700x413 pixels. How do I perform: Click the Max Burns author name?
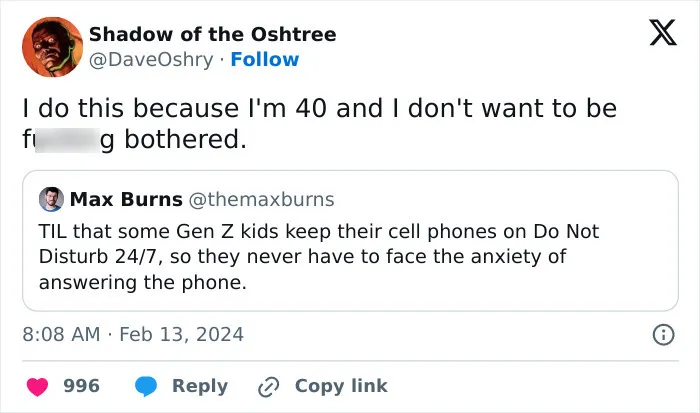(126, 199)
